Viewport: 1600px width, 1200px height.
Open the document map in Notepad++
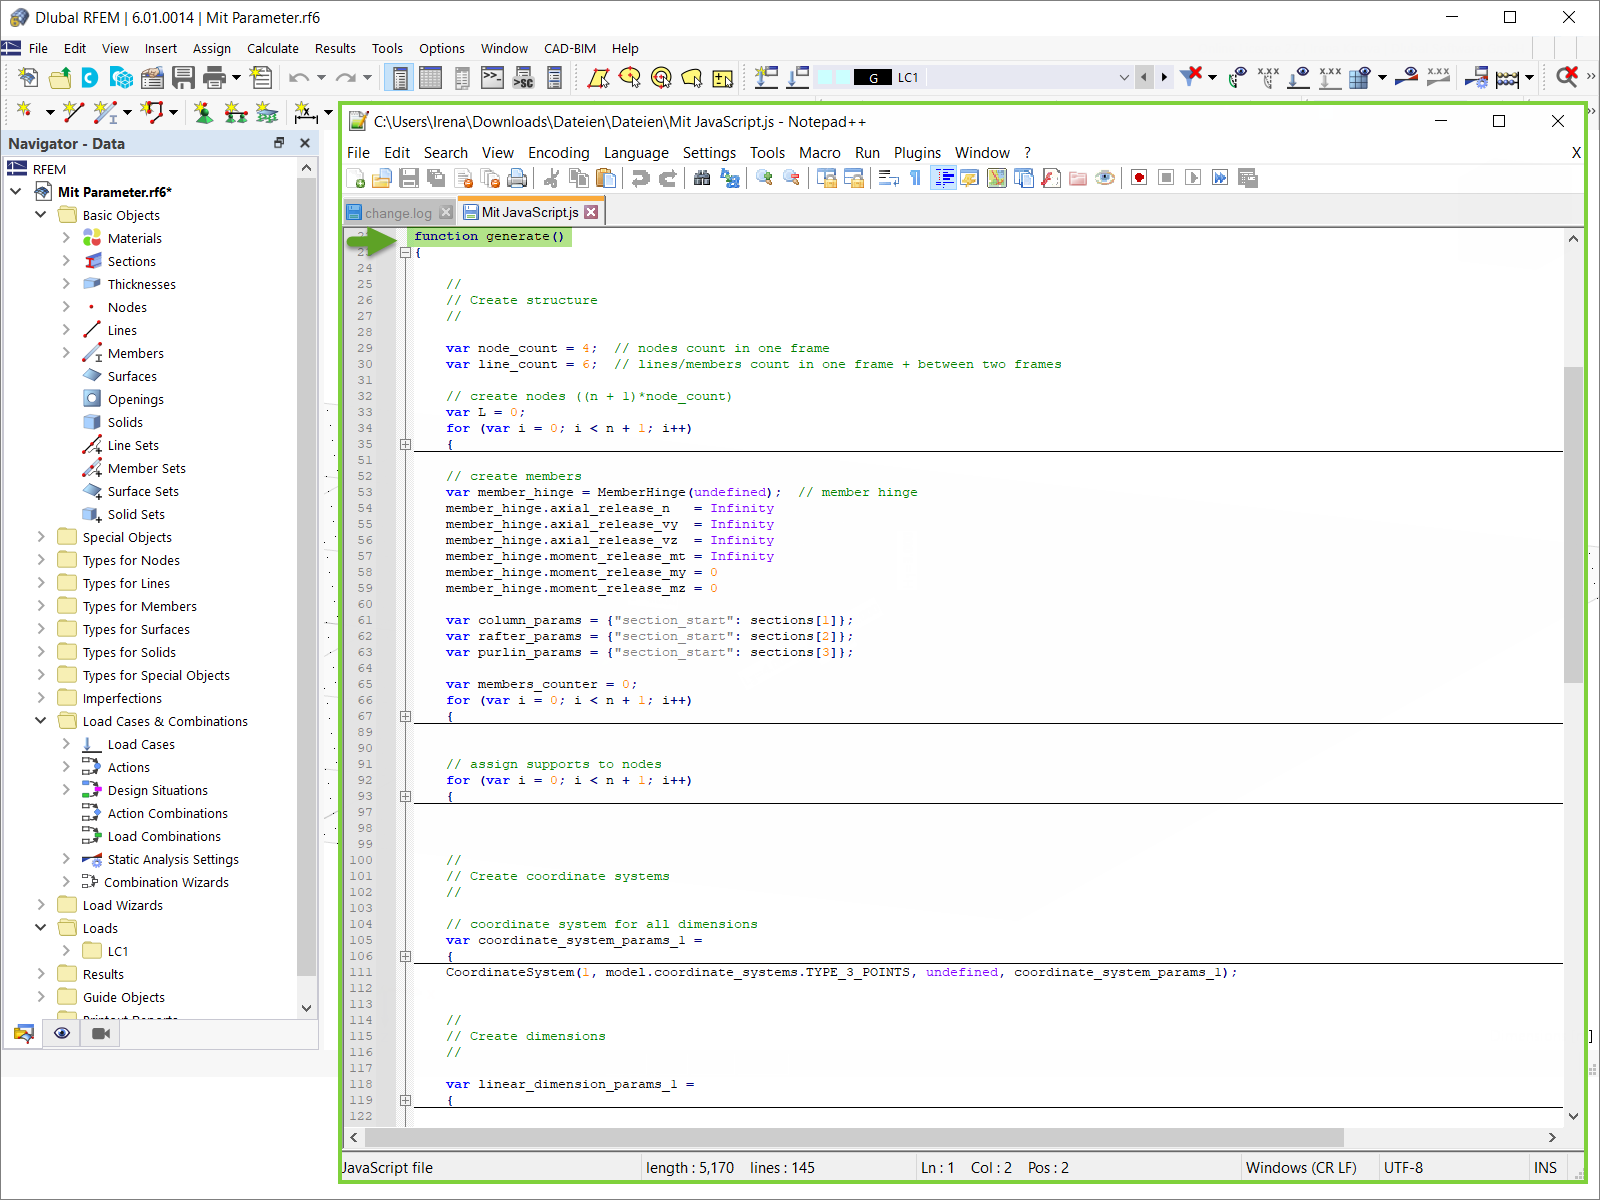tap(997, 177)
